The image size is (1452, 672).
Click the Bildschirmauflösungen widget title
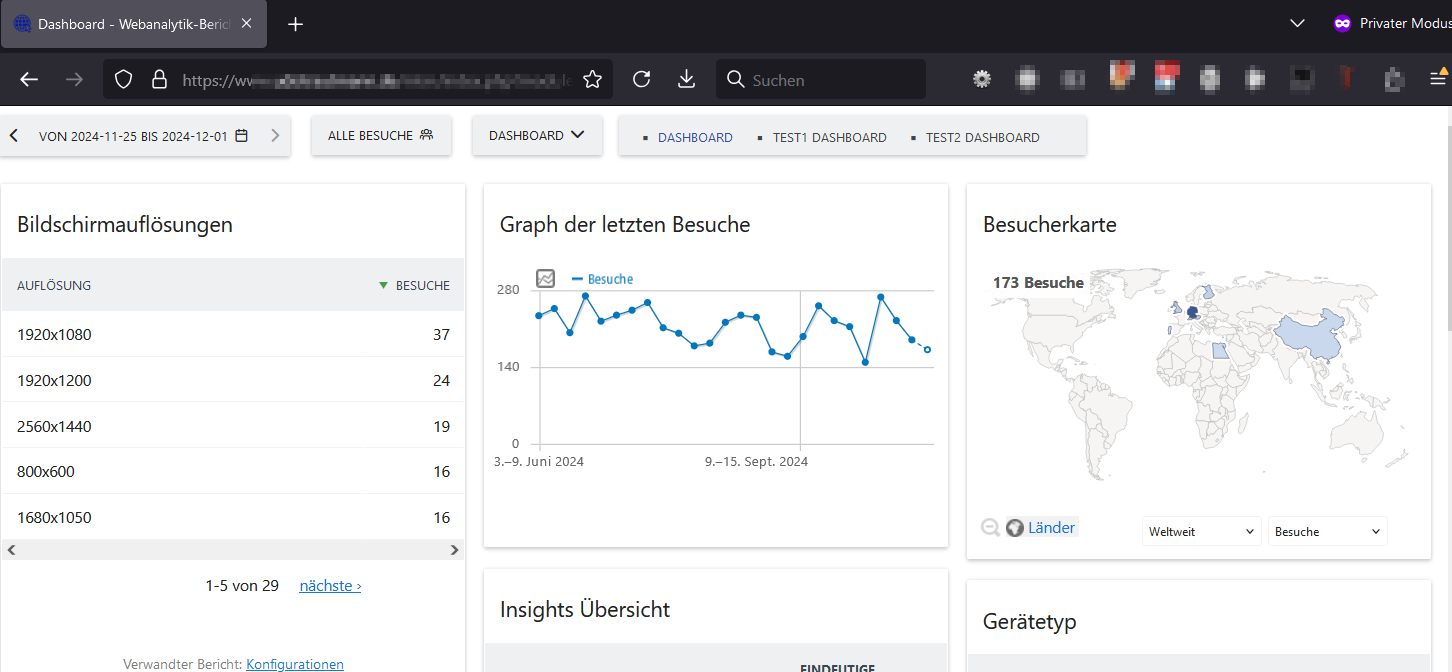(x=125, y=225)
